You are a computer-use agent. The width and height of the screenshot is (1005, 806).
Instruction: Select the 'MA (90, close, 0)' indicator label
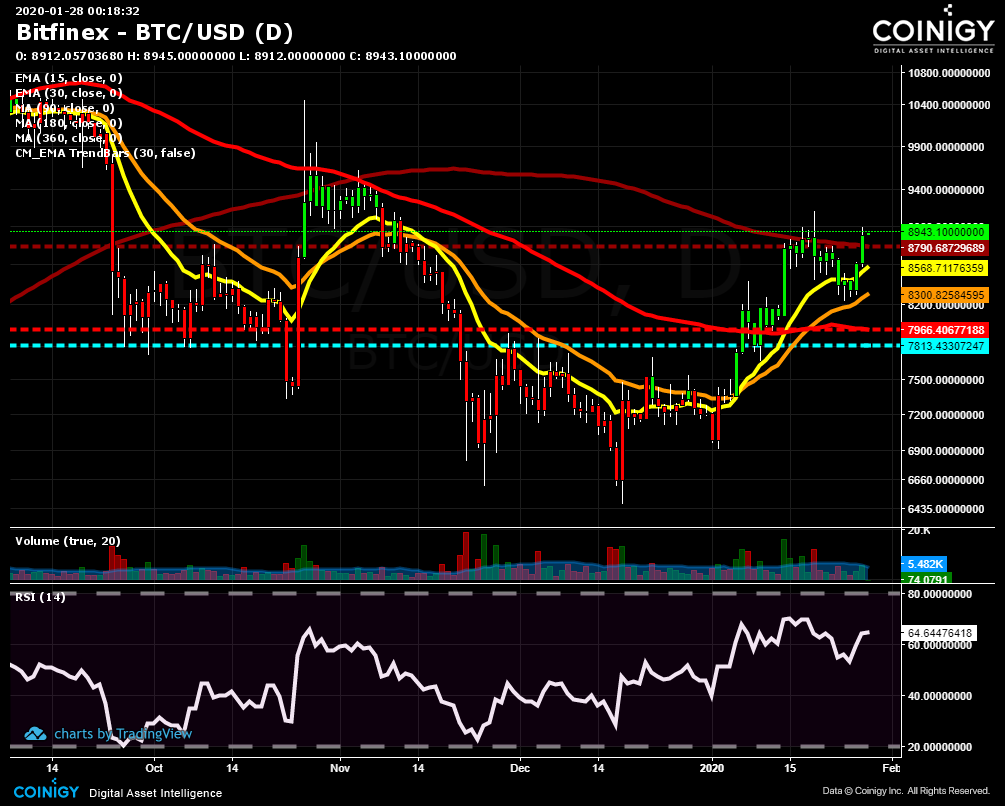pos(65,108)
